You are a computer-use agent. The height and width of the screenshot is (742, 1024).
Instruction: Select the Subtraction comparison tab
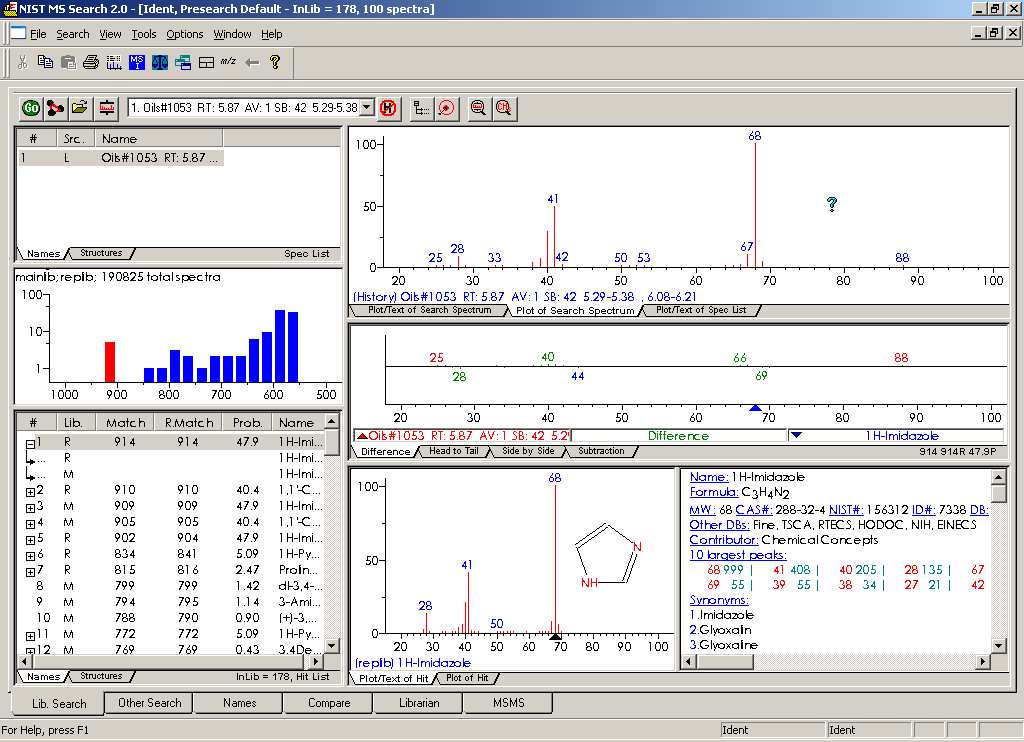pyautogui.click(x=601, y=451)
